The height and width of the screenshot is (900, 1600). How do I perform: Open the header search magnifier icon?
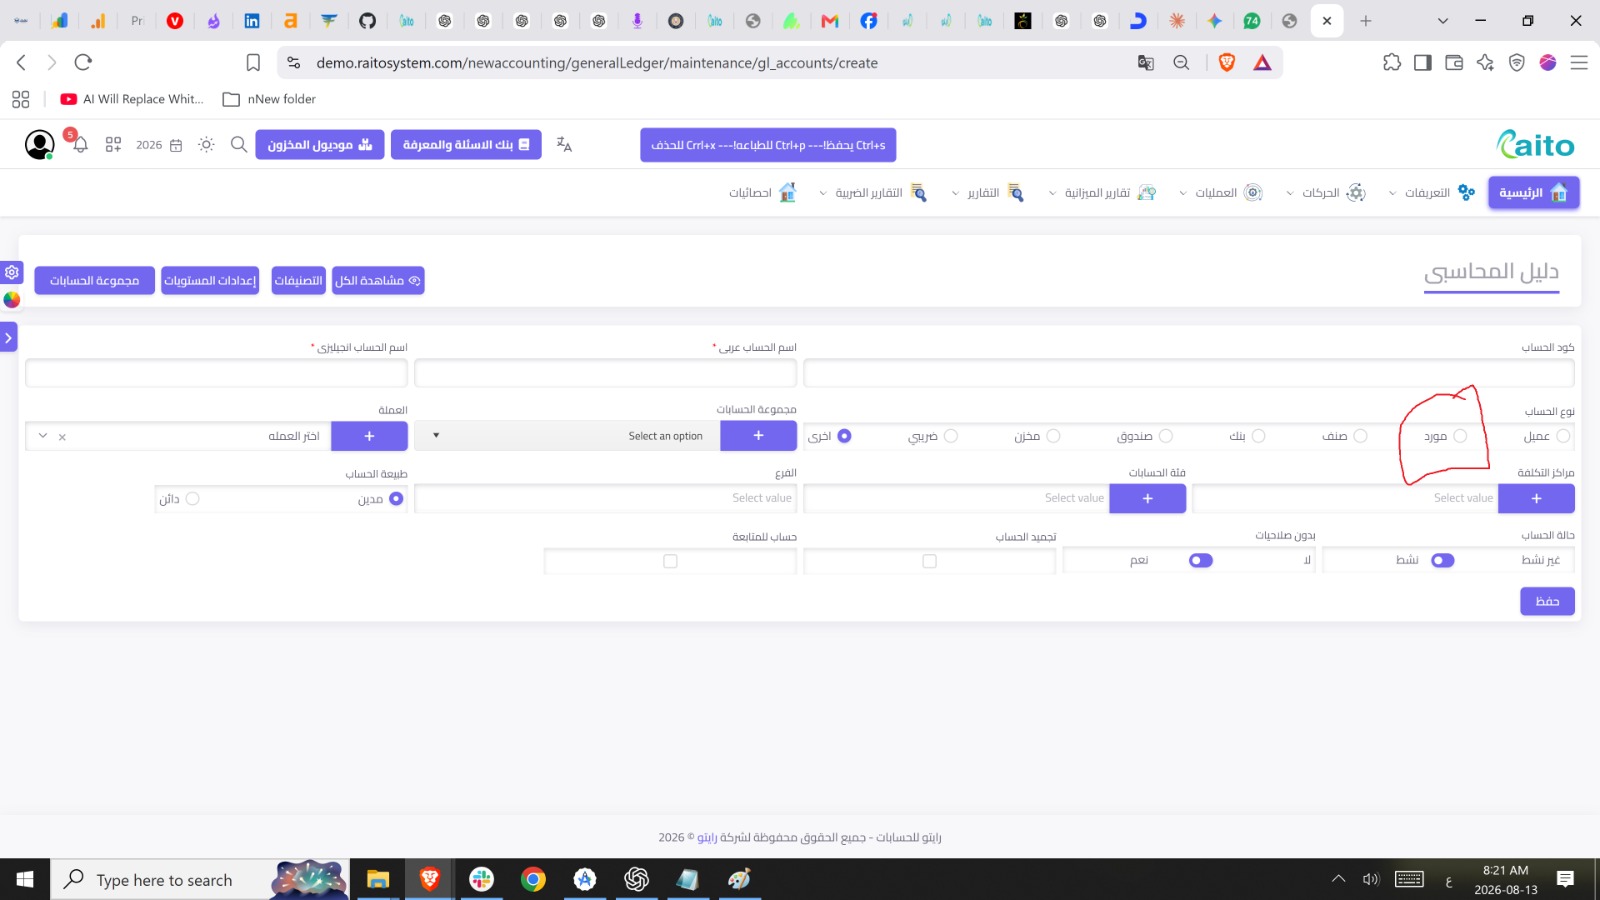pos(239,145)
